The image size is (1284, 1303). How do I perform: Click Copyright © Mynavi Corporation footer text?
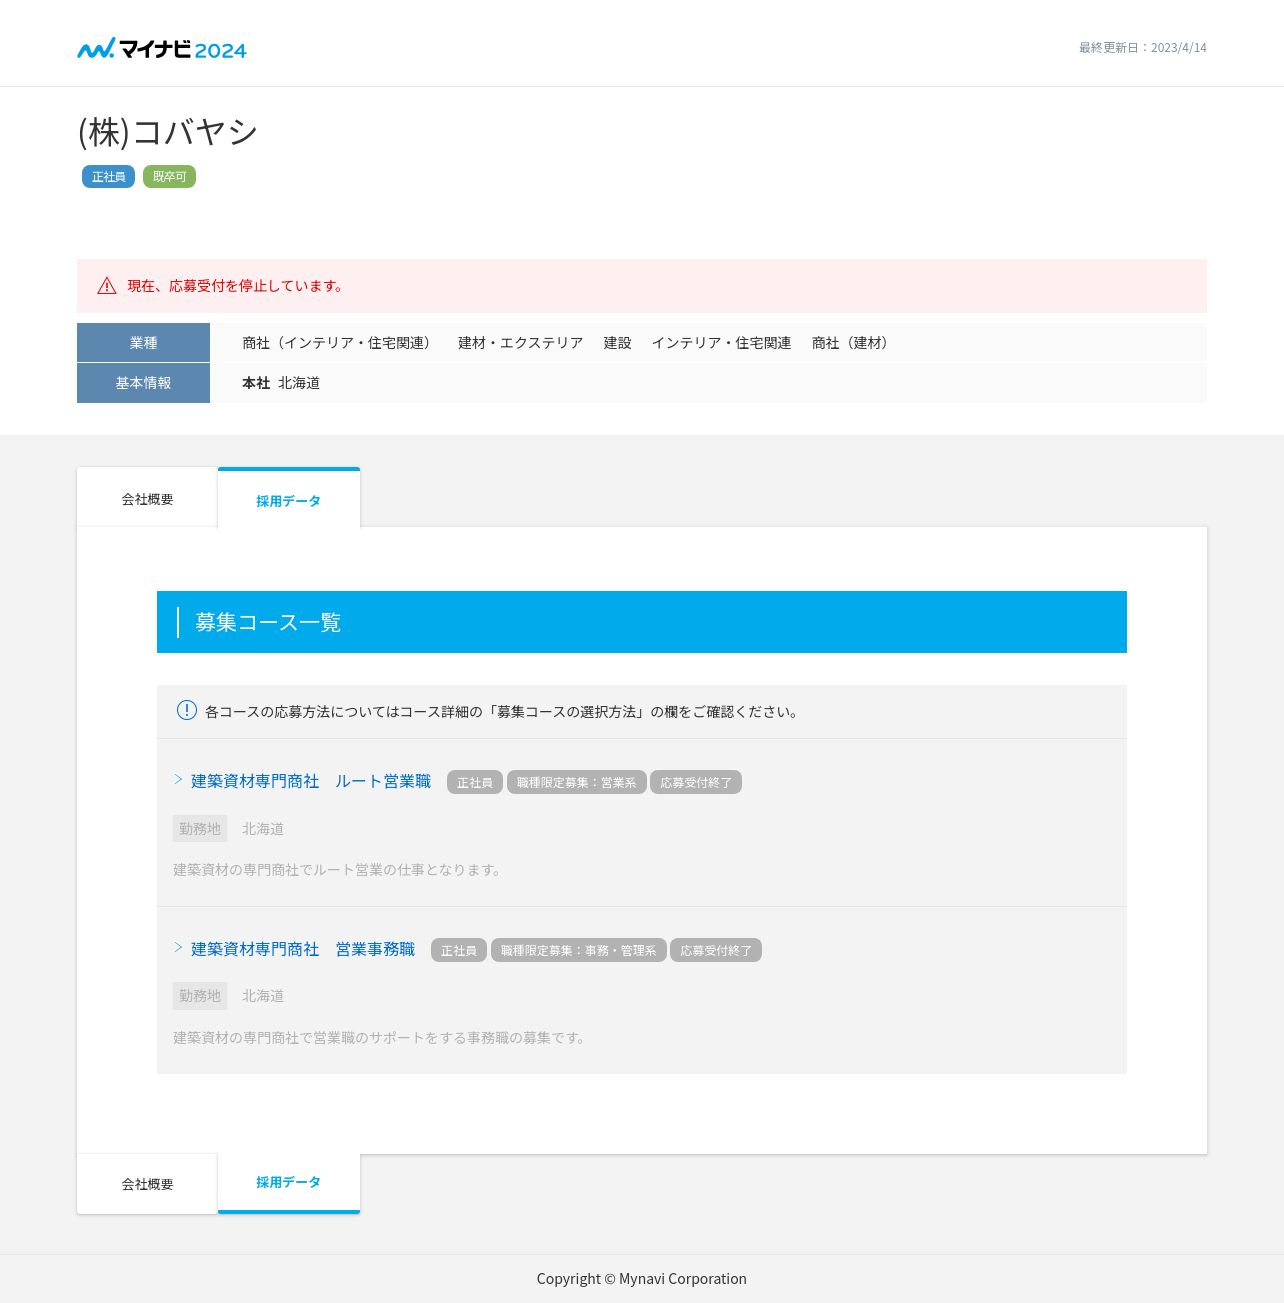pyautogui.click(x=642, y=1279)
